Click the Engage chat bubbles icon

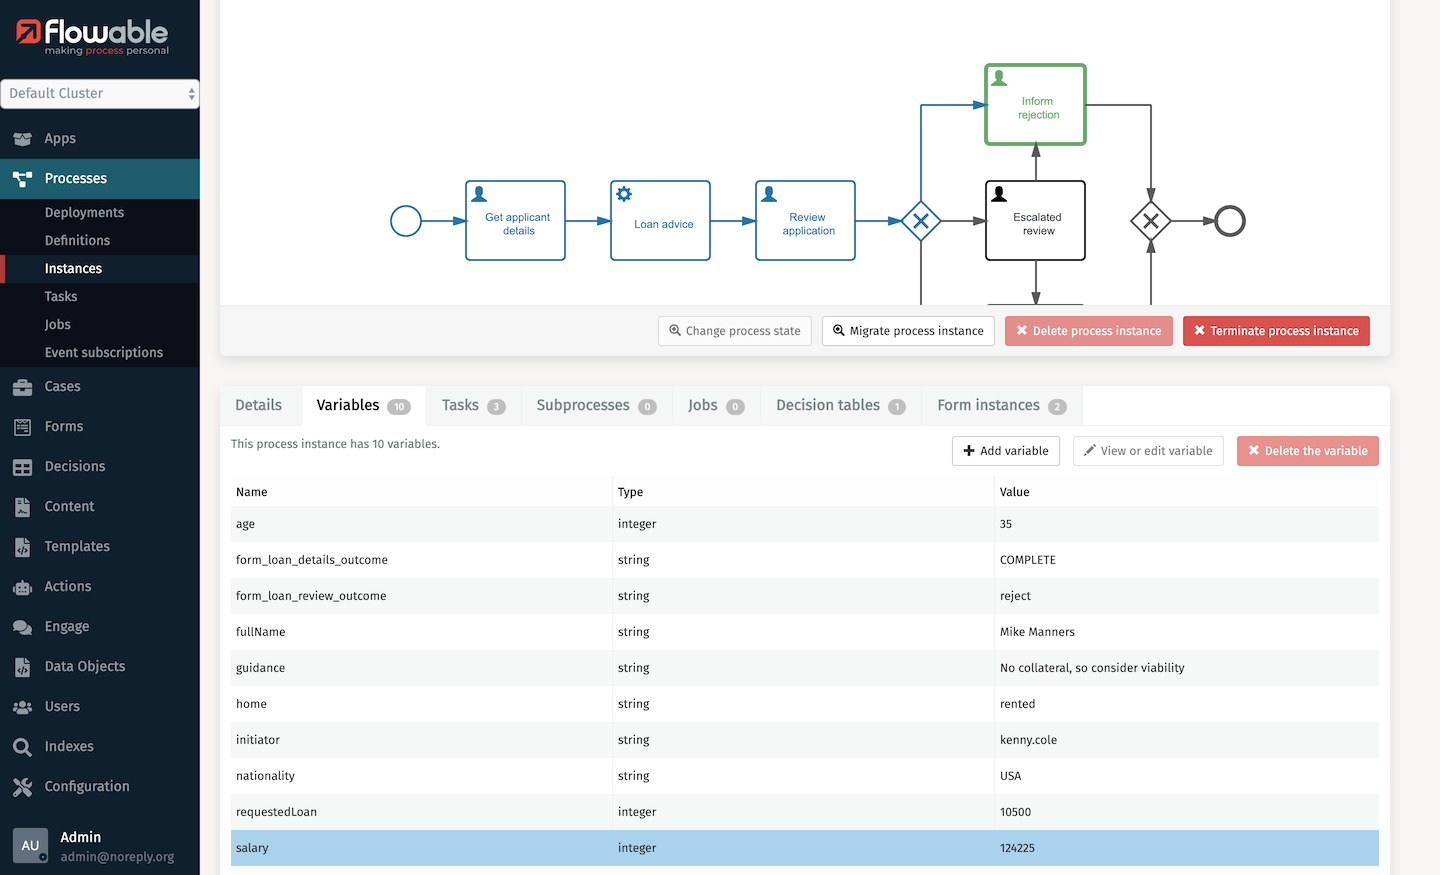pyautogui.click(x=22, y=627)
